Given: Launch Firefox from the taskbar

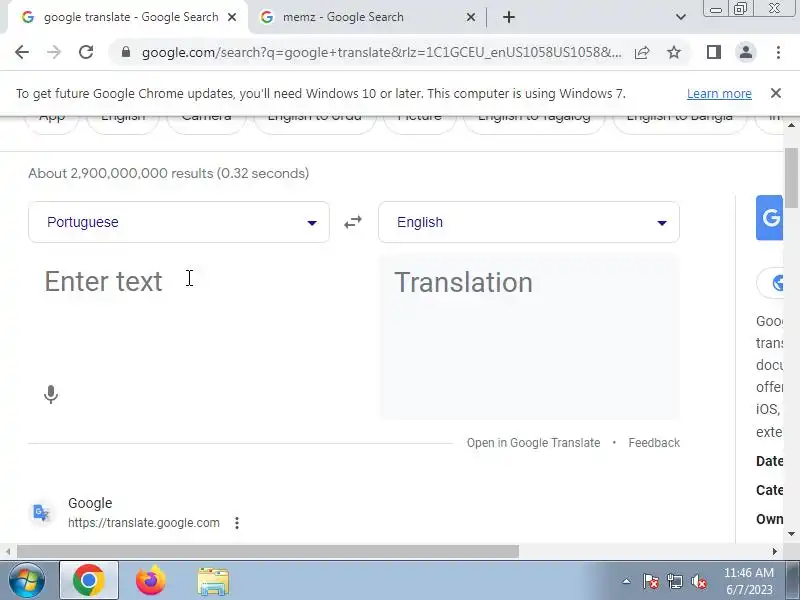Looking at the screenshot, I should (151, 581).
